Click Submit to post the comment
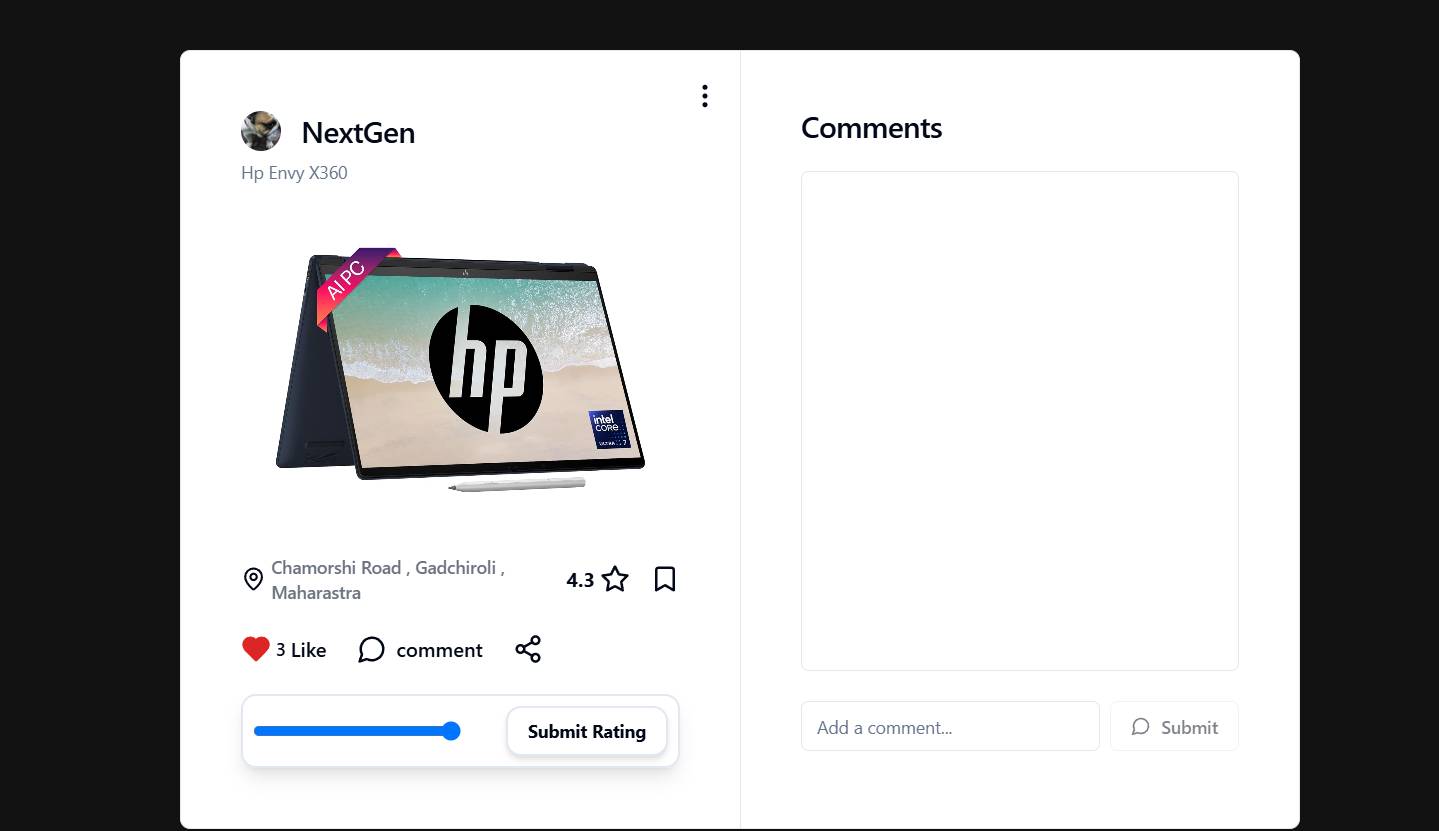Image resolution: width=1439 pixels, height=831 pixels. [x=1188, y=727]
